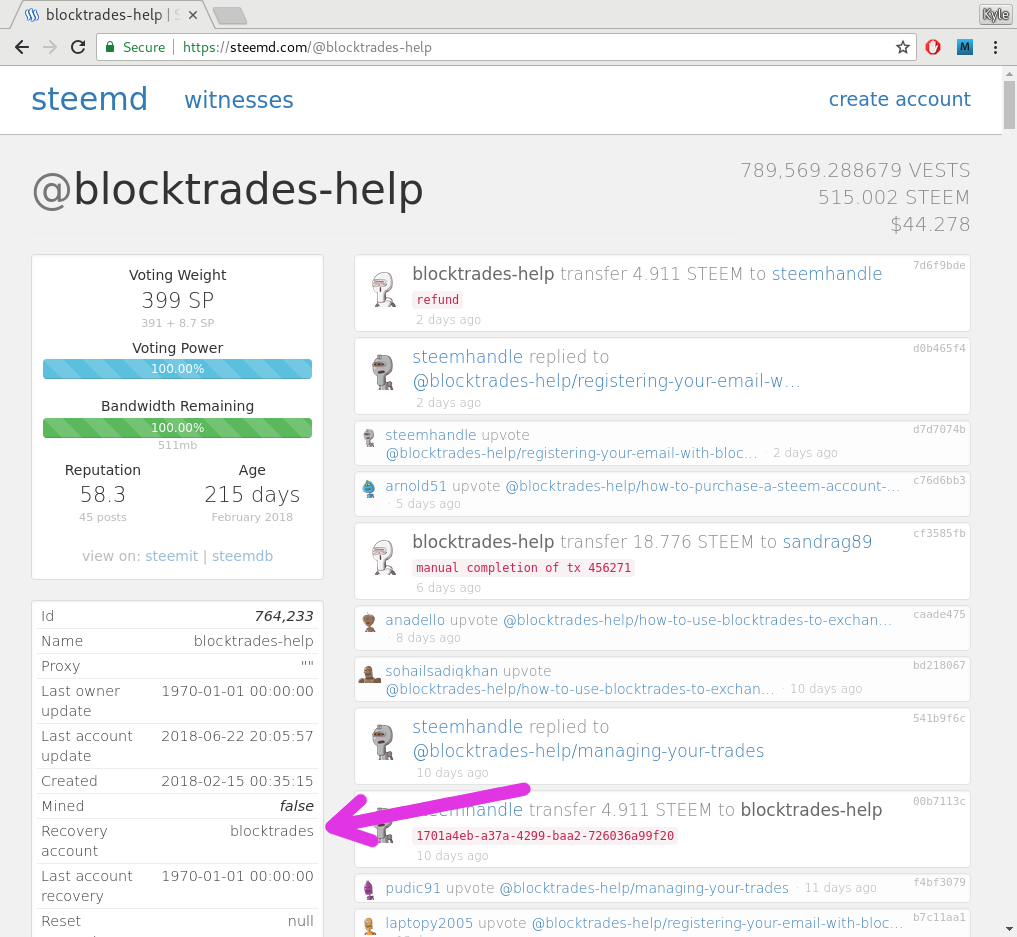The image size is (1017, 937).
Task: Click the secure padlock icon
Action: point(110,47)
